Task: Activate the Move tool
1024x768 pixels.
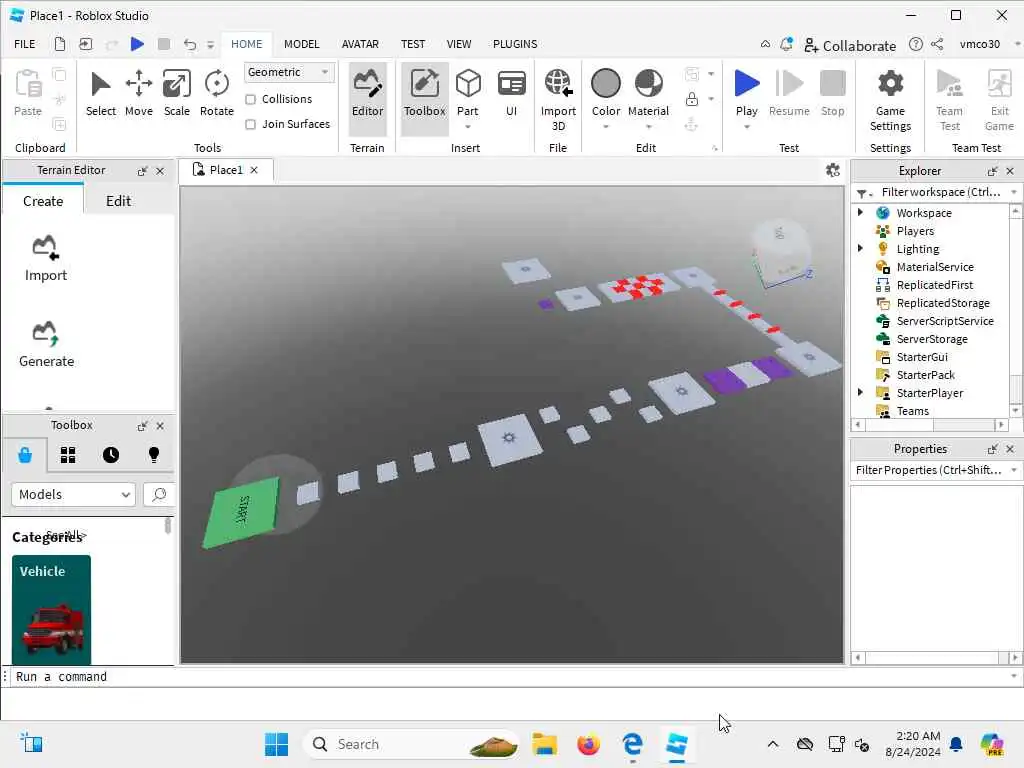Action: [x=138, y=93]
